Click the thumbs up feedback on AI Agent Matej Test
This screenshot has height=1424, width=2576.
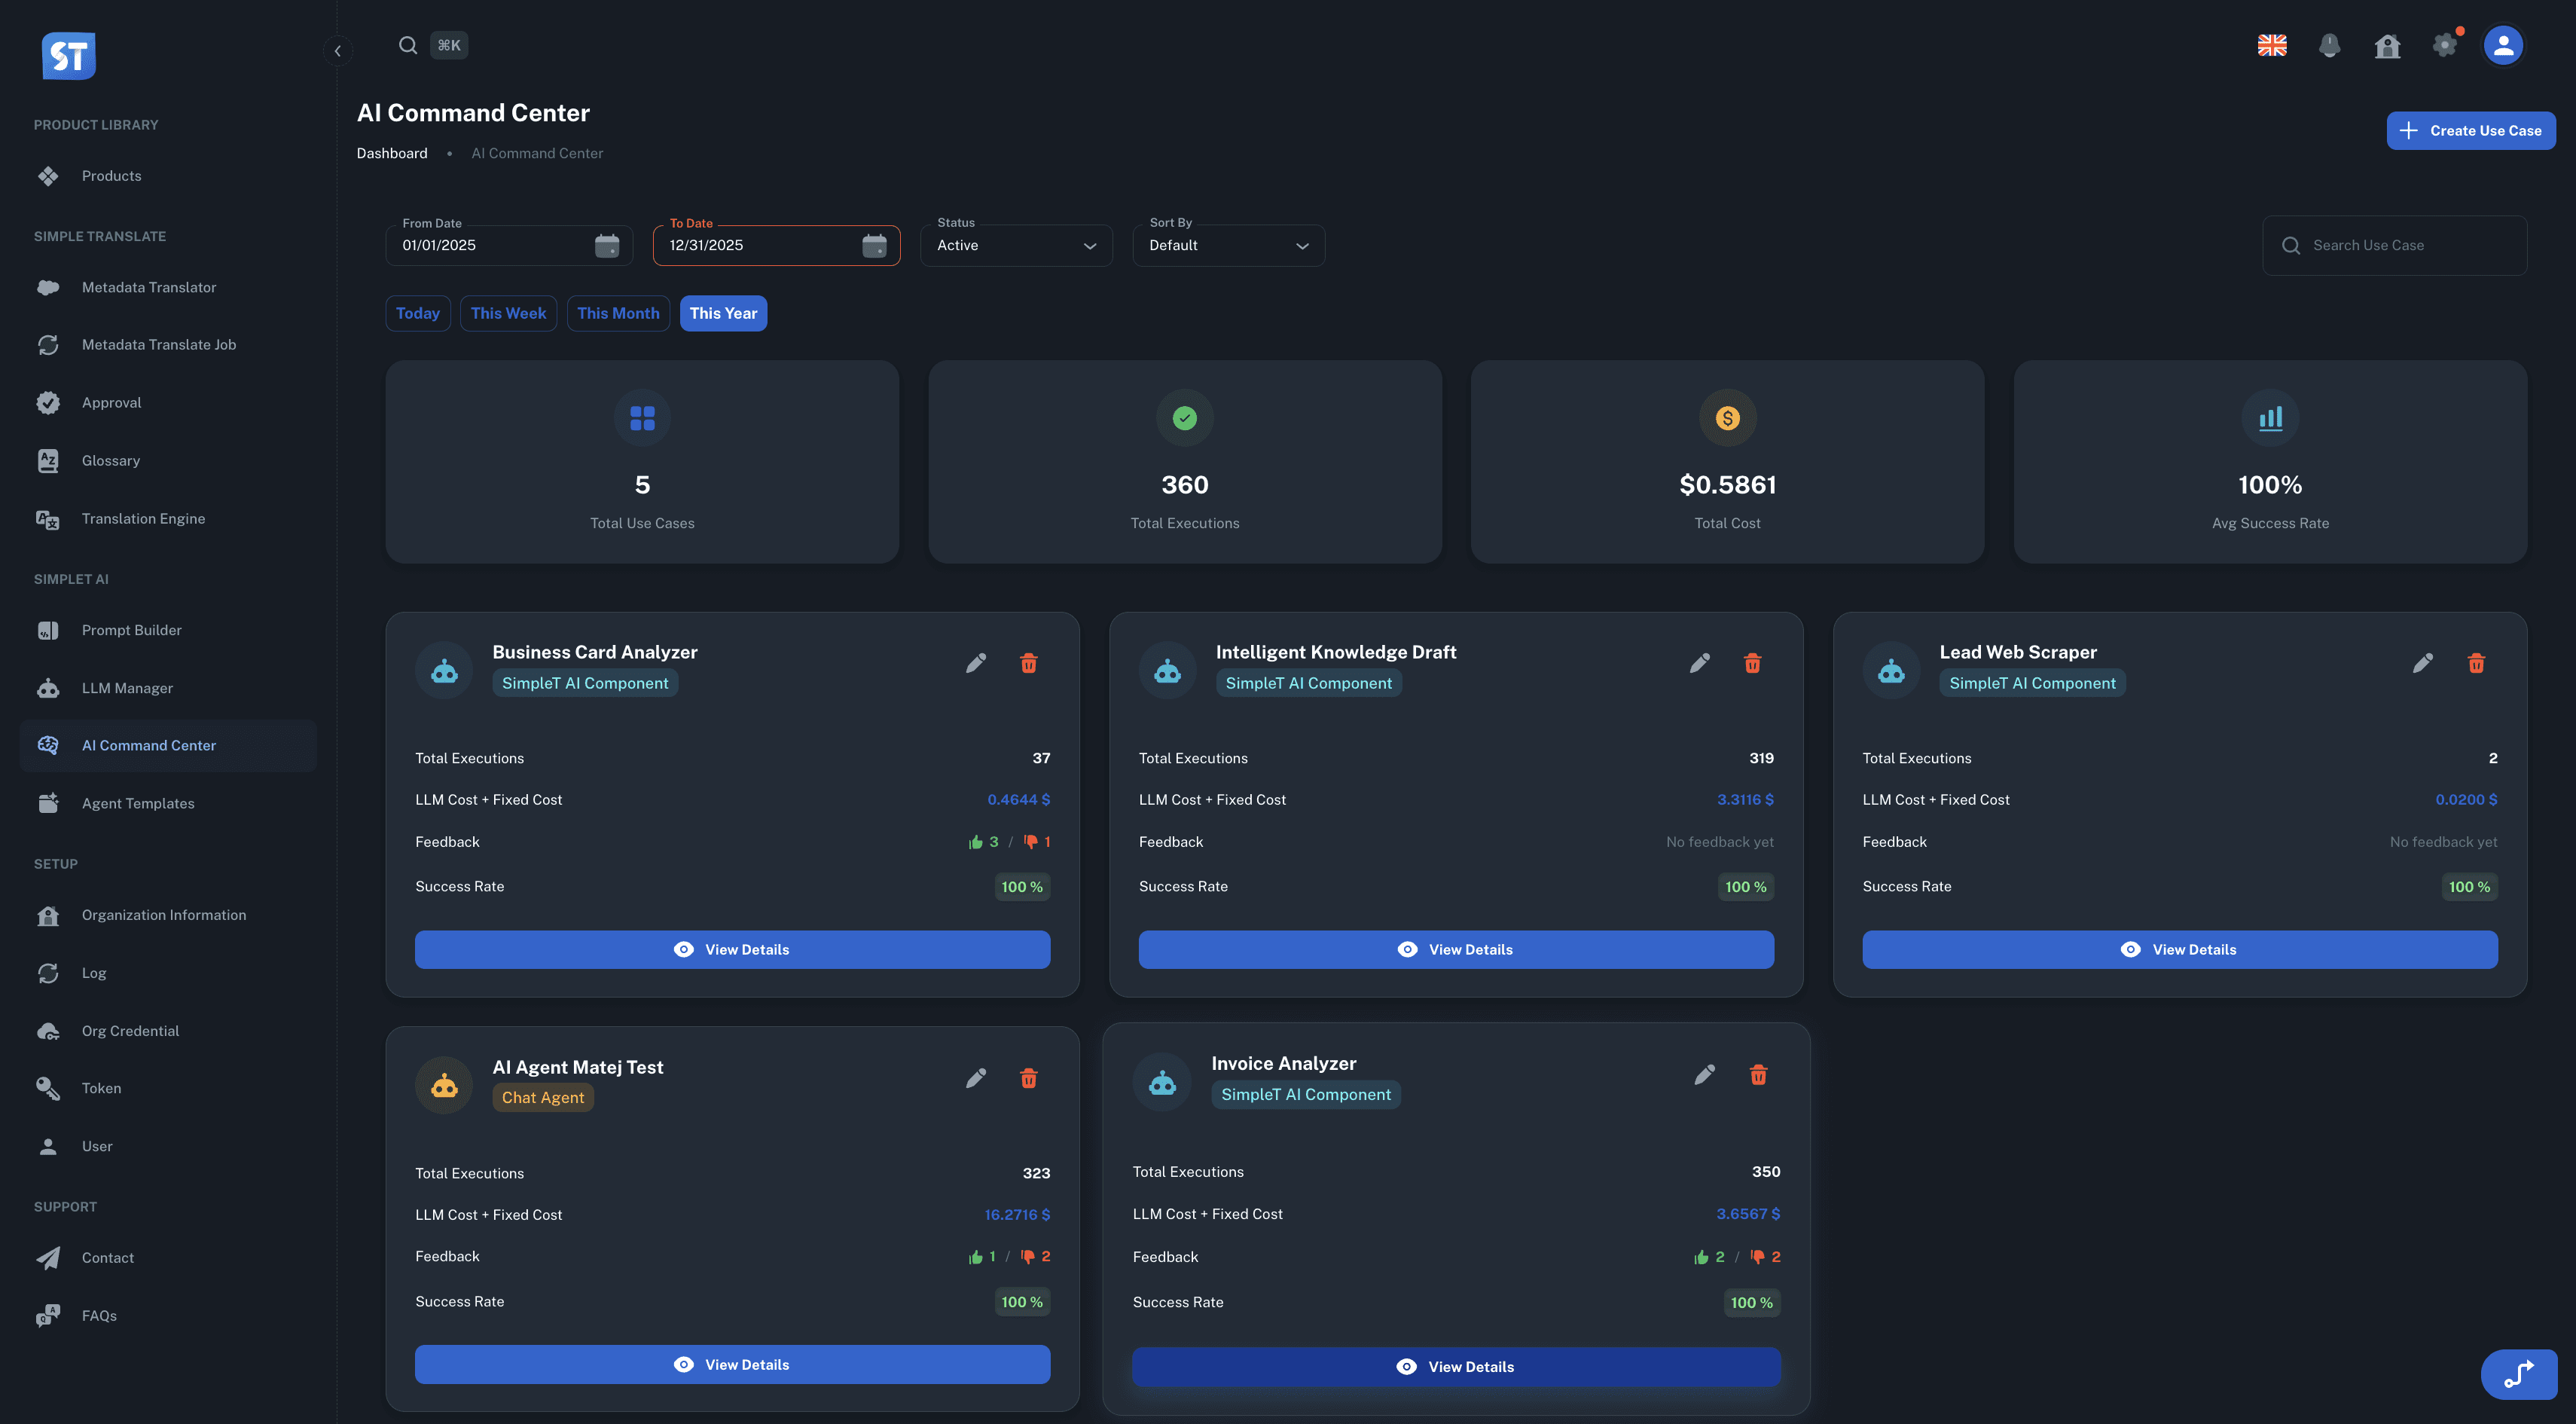tap(975, 1256)
